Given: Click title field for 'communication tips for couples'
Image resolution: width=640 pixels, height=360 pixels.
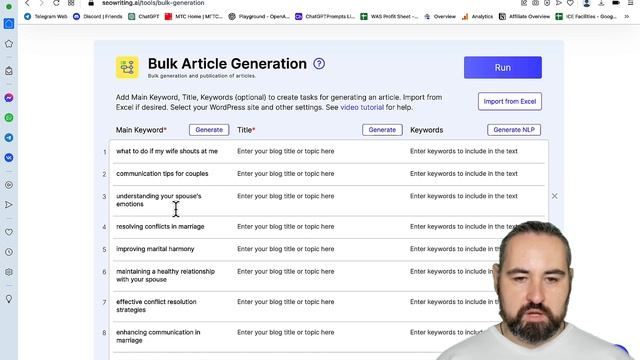Looking at the screenshot, I should point(320,173).
